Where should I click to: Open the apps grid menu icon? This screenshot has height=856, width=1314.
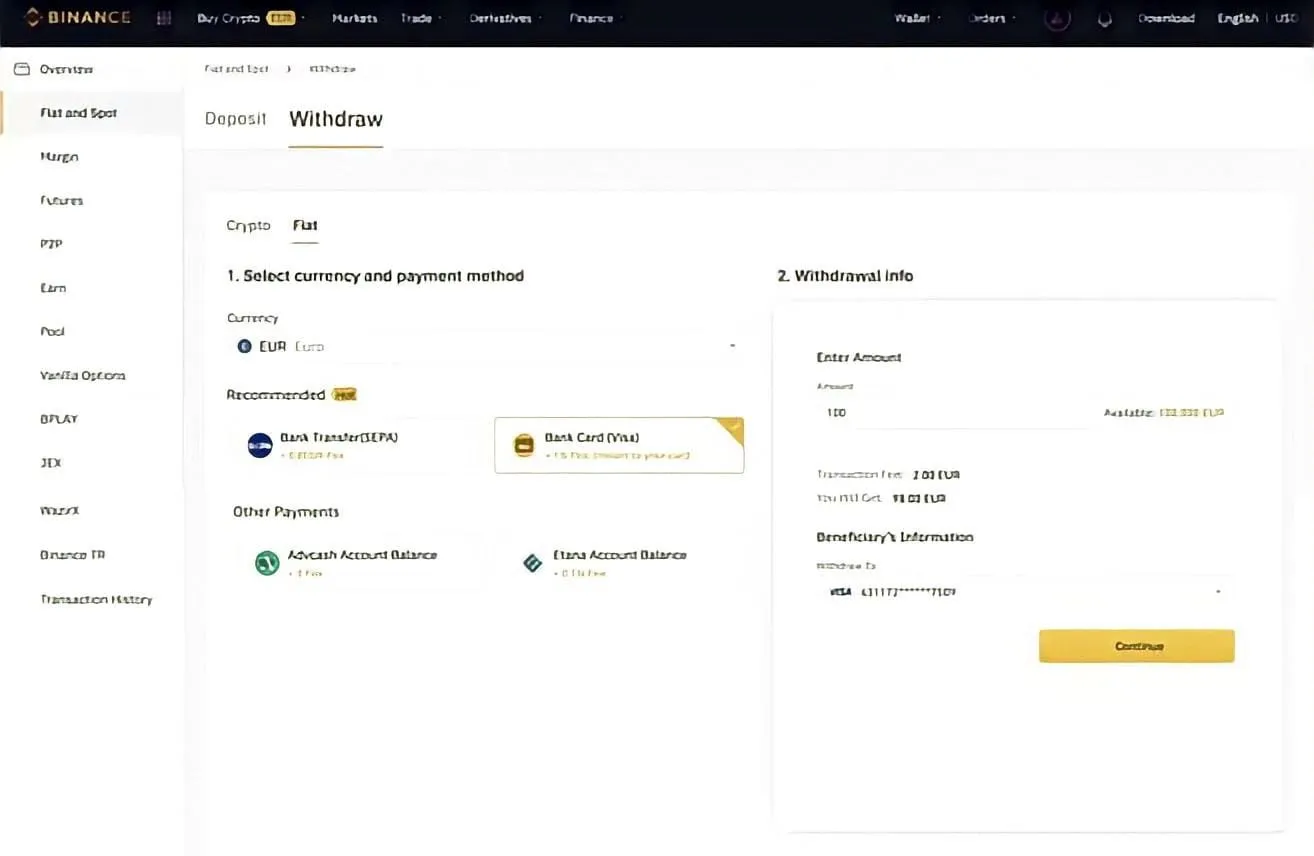point(164,18)
